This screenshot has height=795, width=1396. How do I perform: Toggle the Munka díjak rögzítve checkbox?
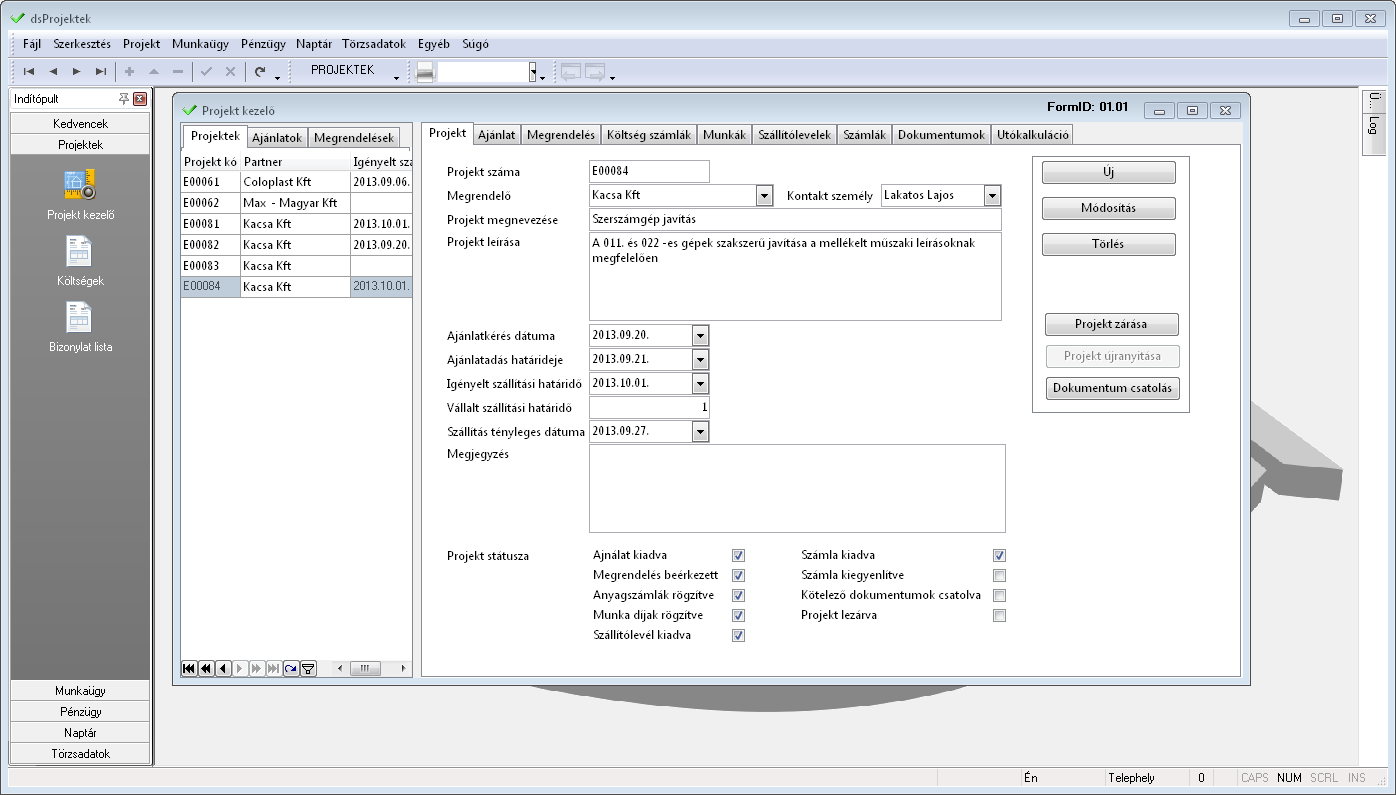(x=739, y=615)
